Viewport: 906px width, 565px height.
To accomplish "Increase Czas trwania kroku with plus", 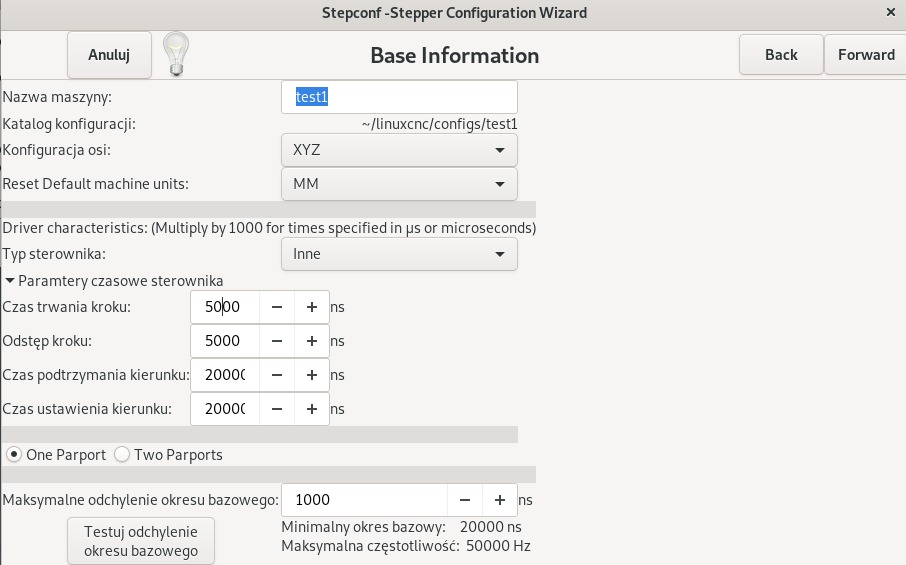I will pyautogui.click(x=311, y=307).
